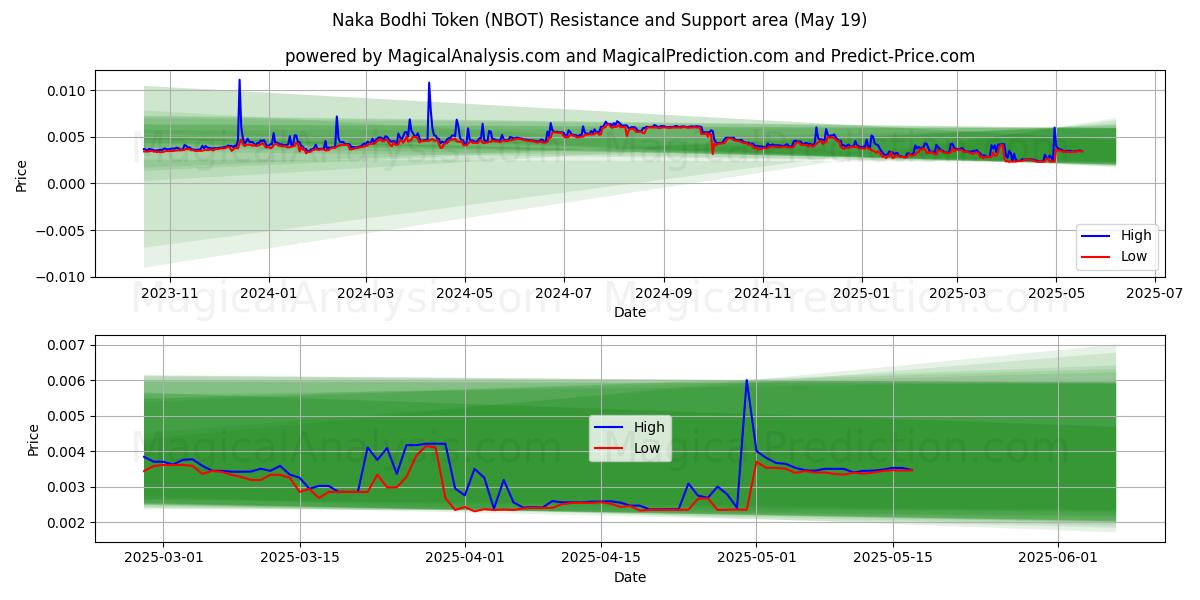Click the '2024-07' tick label
Screen dimensions: 1200x600
[x=564, y=293]
